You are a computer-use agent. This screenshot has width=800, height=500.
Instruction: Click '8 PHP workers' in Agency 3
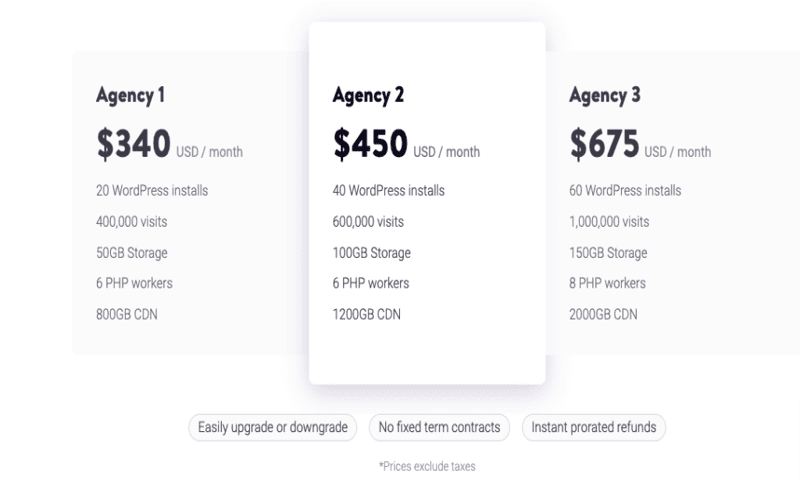click(x=608, y=283)
